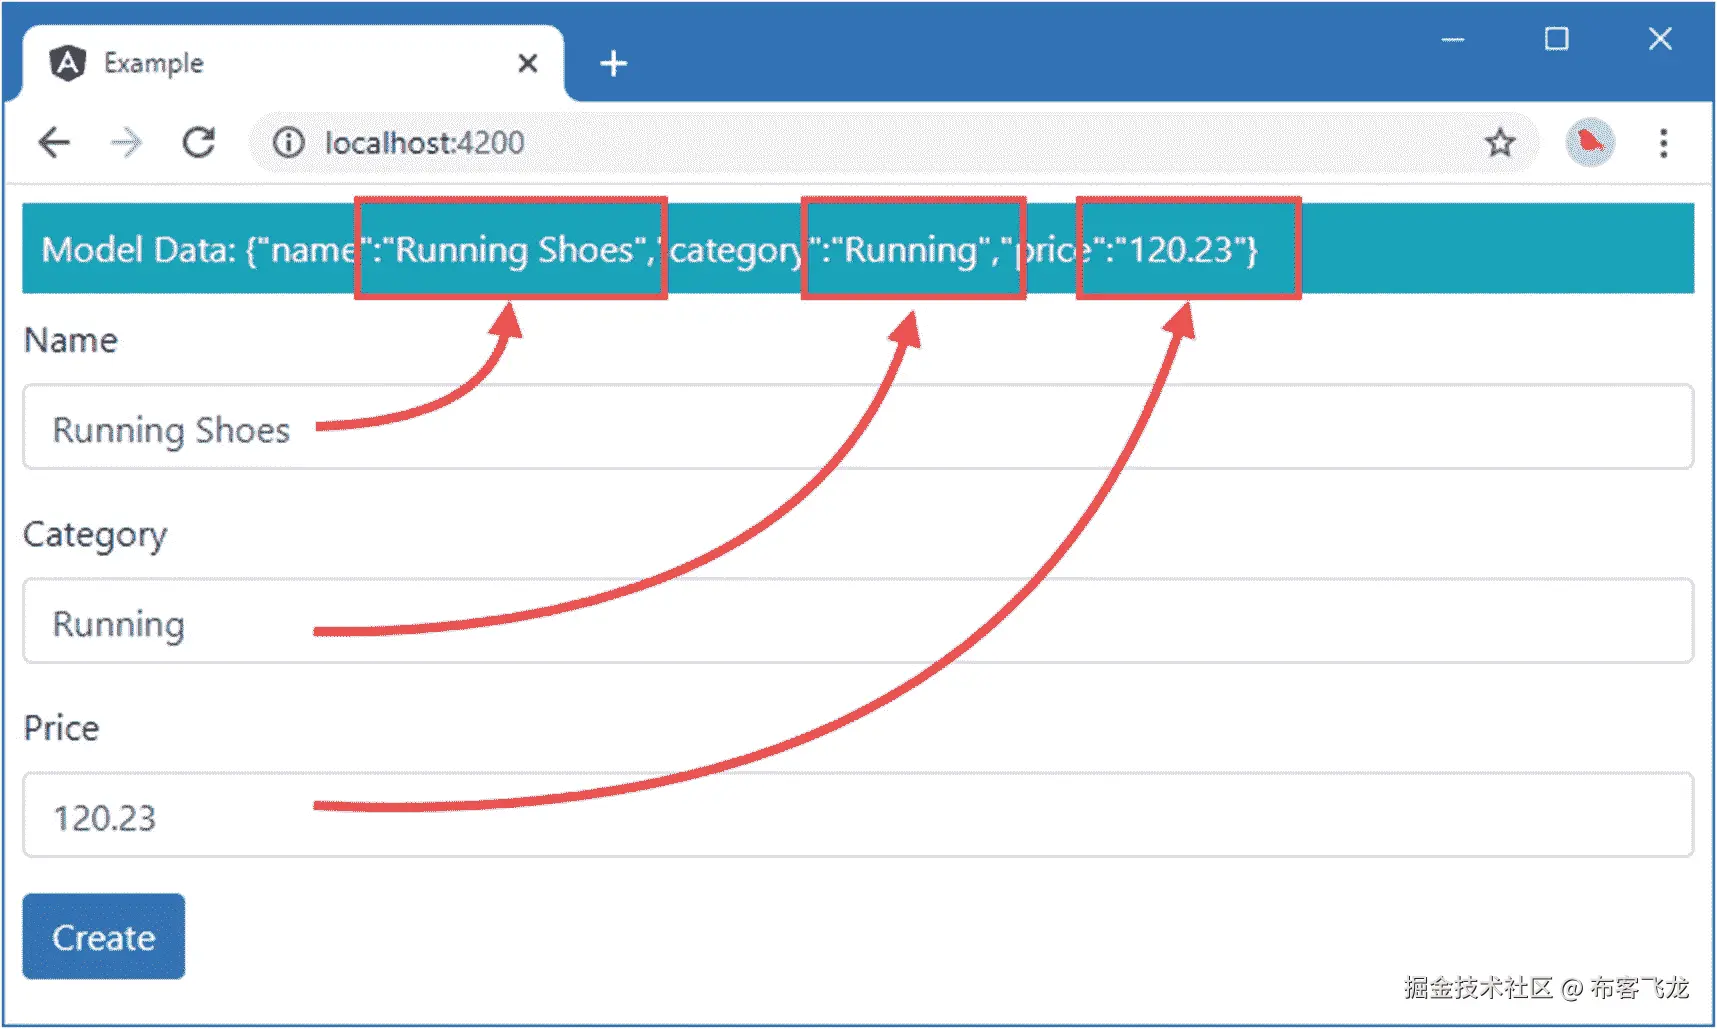Click the Category input field

858,621
